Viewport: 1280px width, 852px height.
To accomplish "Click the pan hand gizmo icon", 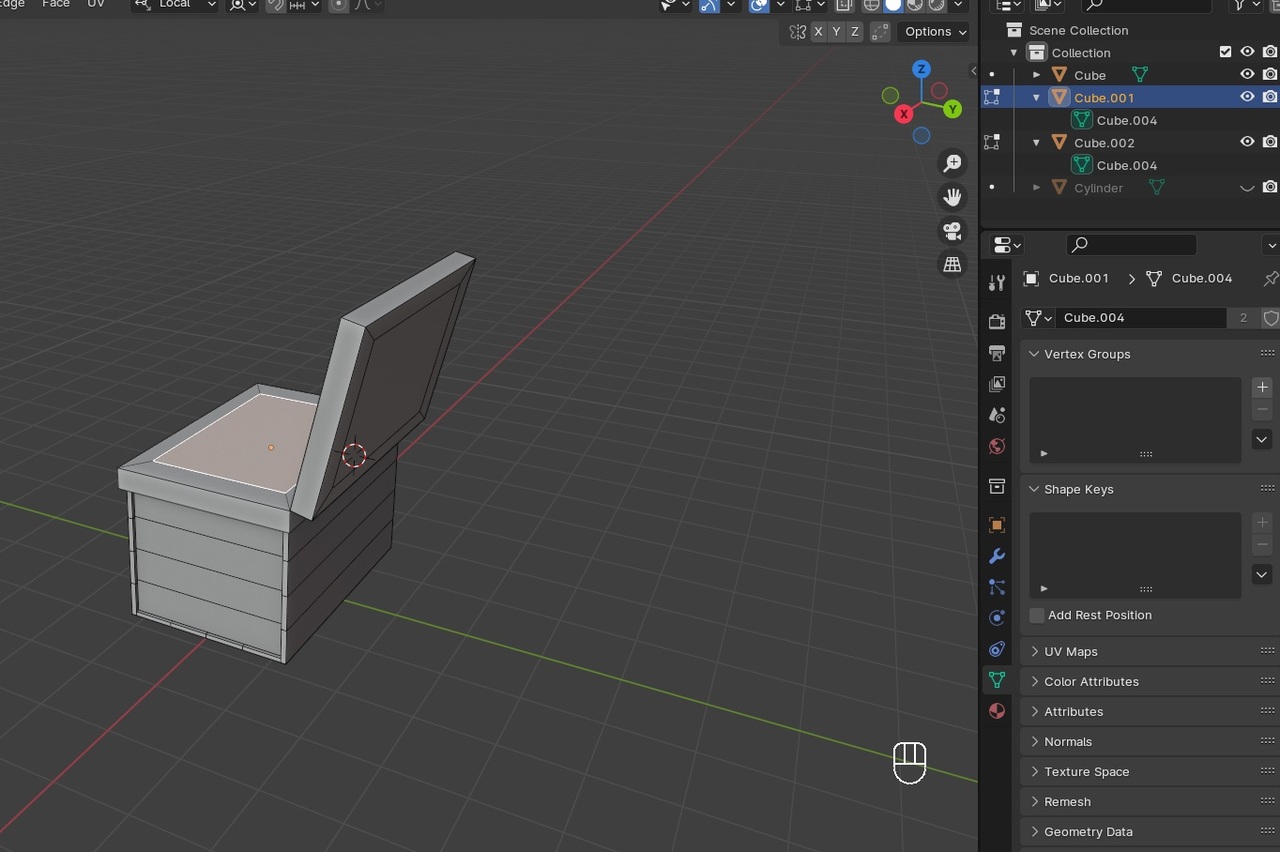I will tap(952, 197).
